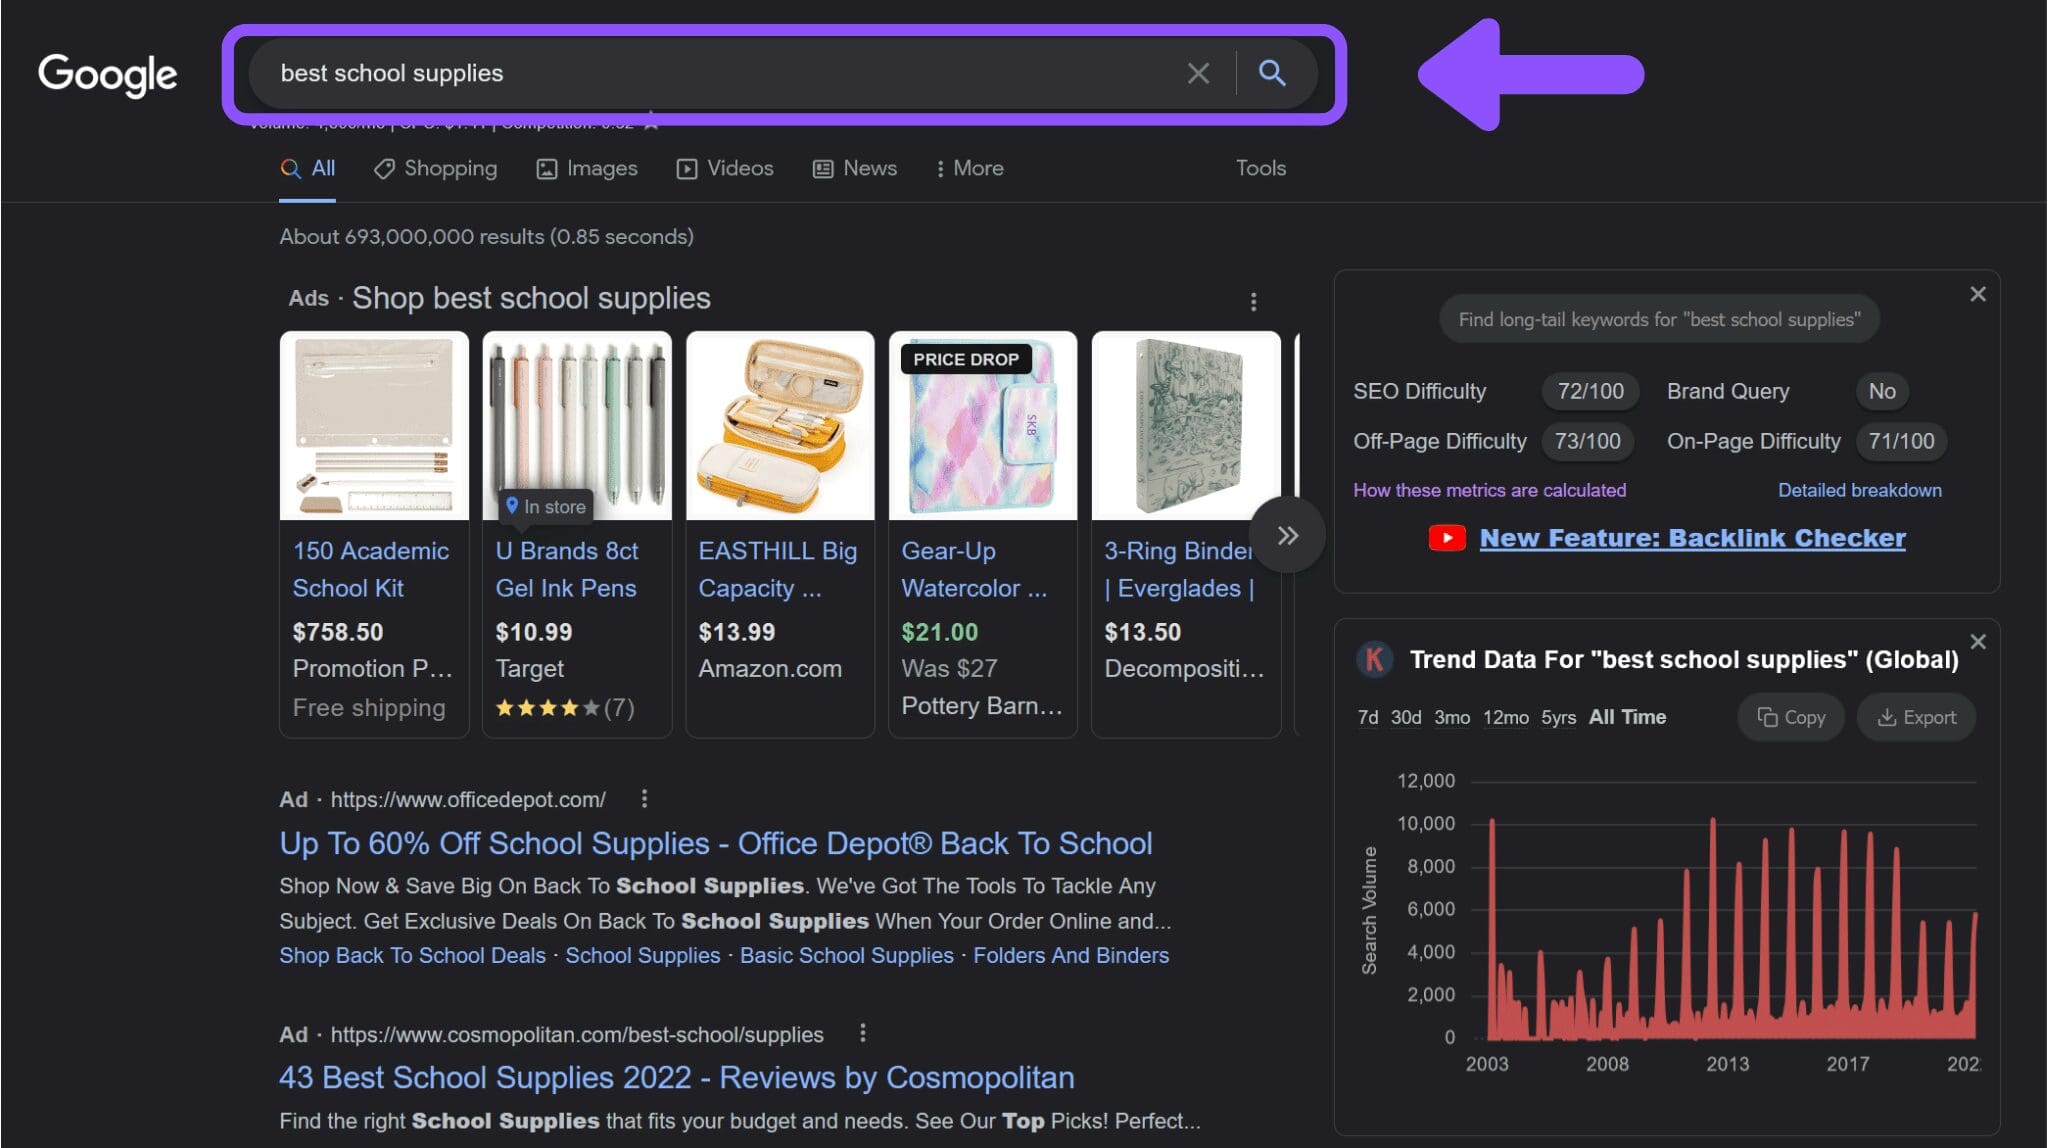Open the EASTHILL pencil case product image

point(780,426)
